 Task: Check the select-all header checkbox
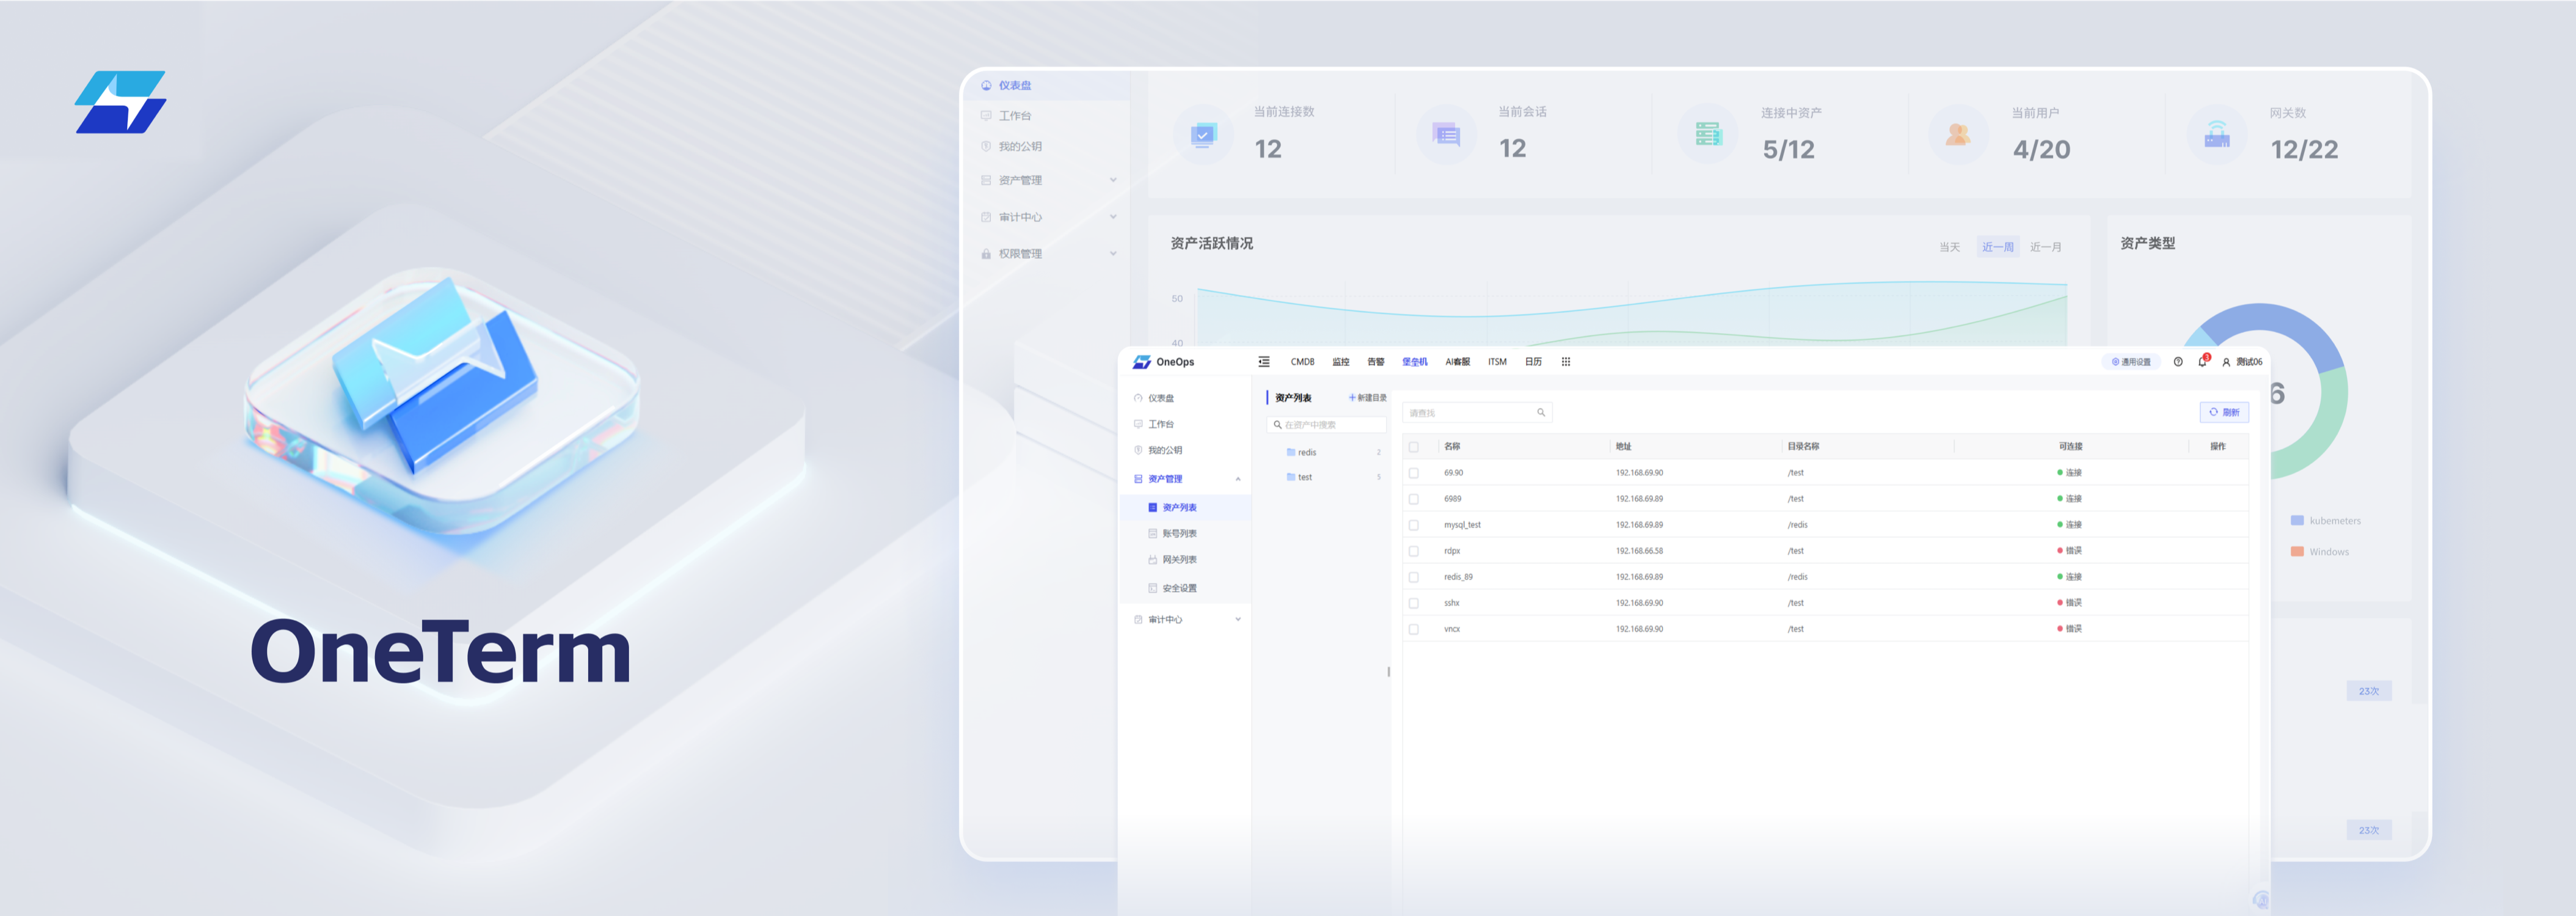click(1414, 447)
